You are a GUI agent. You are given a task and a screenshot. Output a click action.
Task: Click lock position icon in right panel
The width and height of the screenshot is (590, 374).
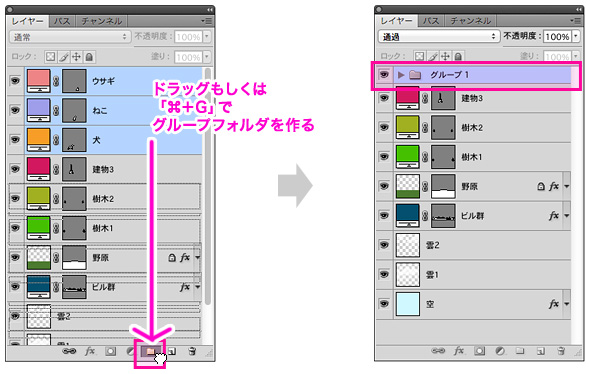(x=446, y=56)
